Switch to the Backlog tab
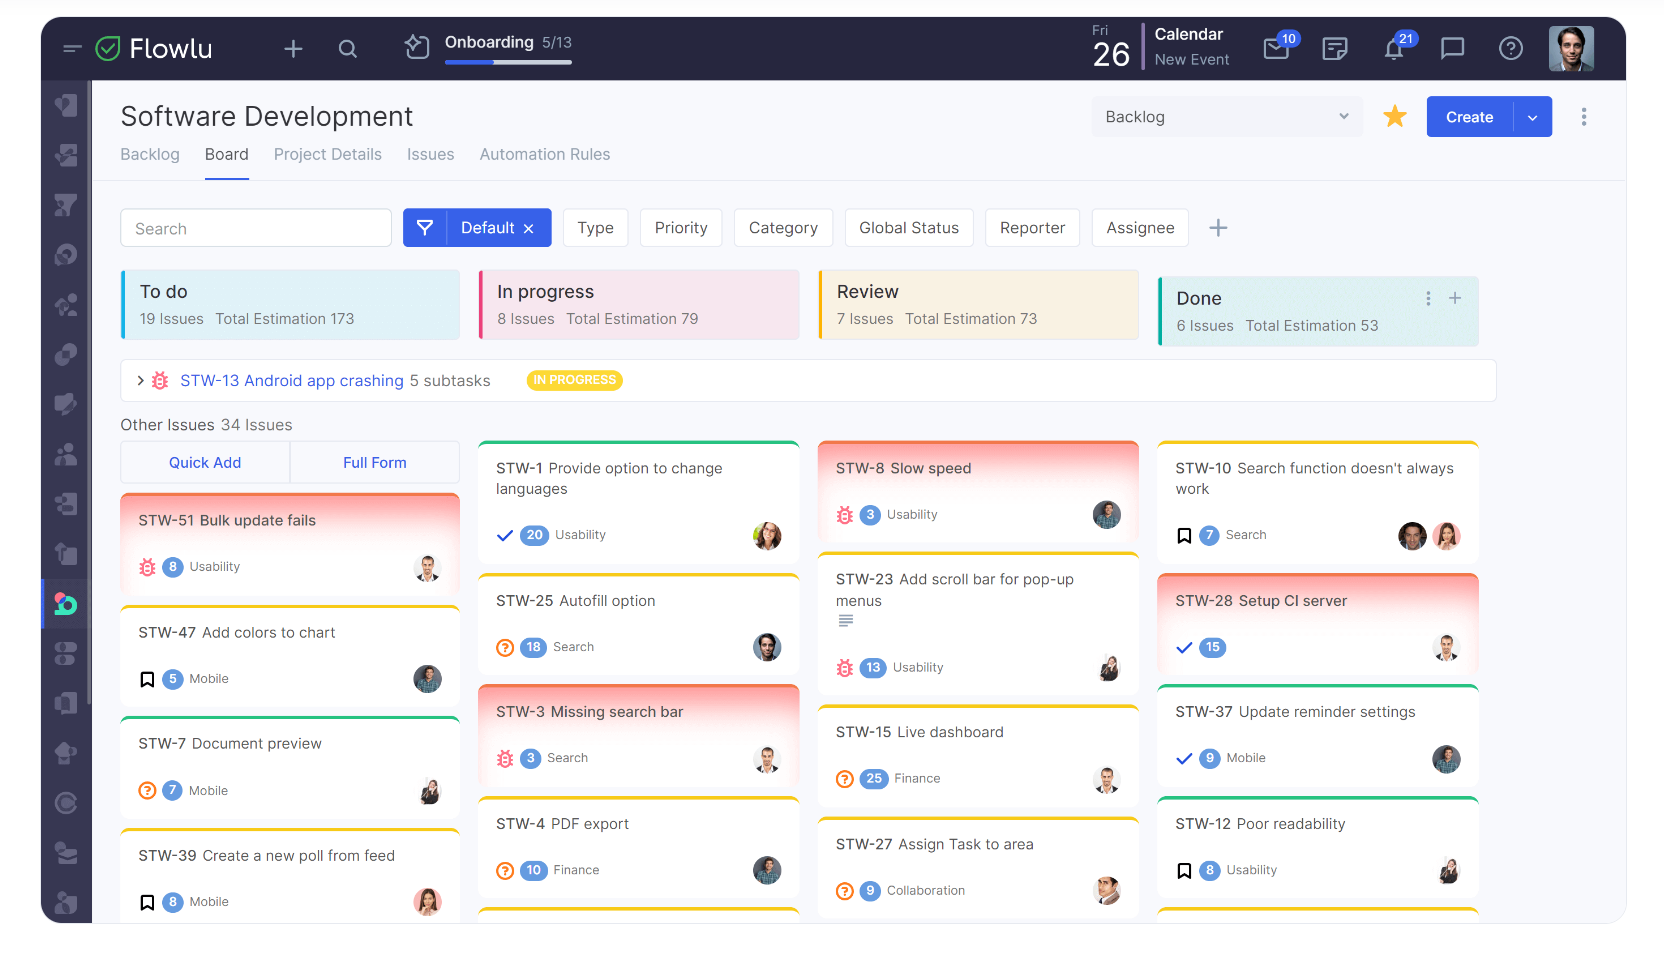1664x961 pixels. point(150,154)
